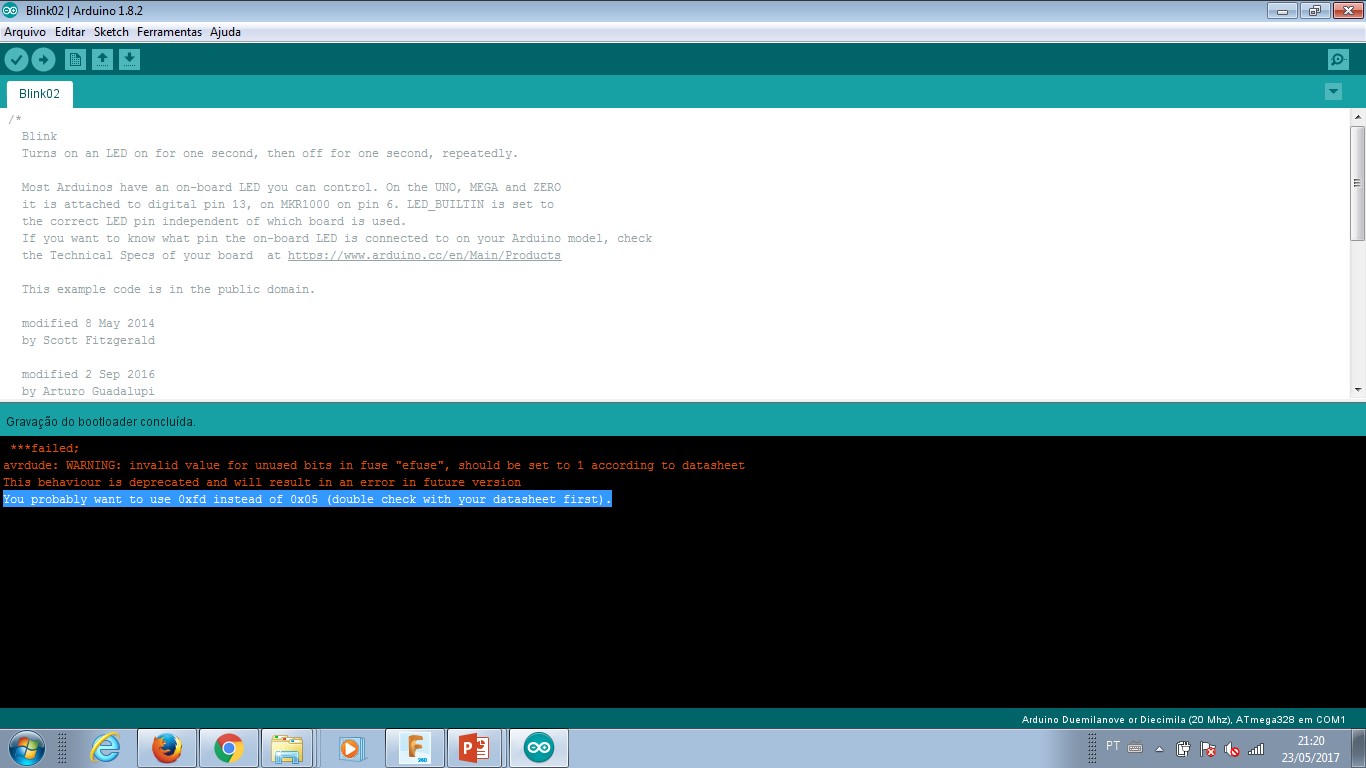
Task: Click the "the correct LED pin independent" line
Action: click(214, 221)
